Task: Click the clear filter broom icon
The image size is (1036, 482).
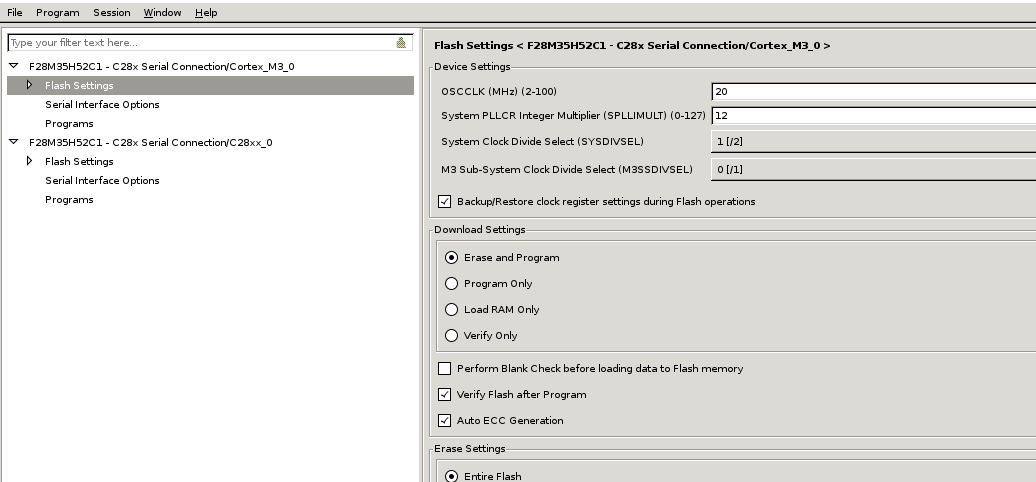Action: click(401, 42)
